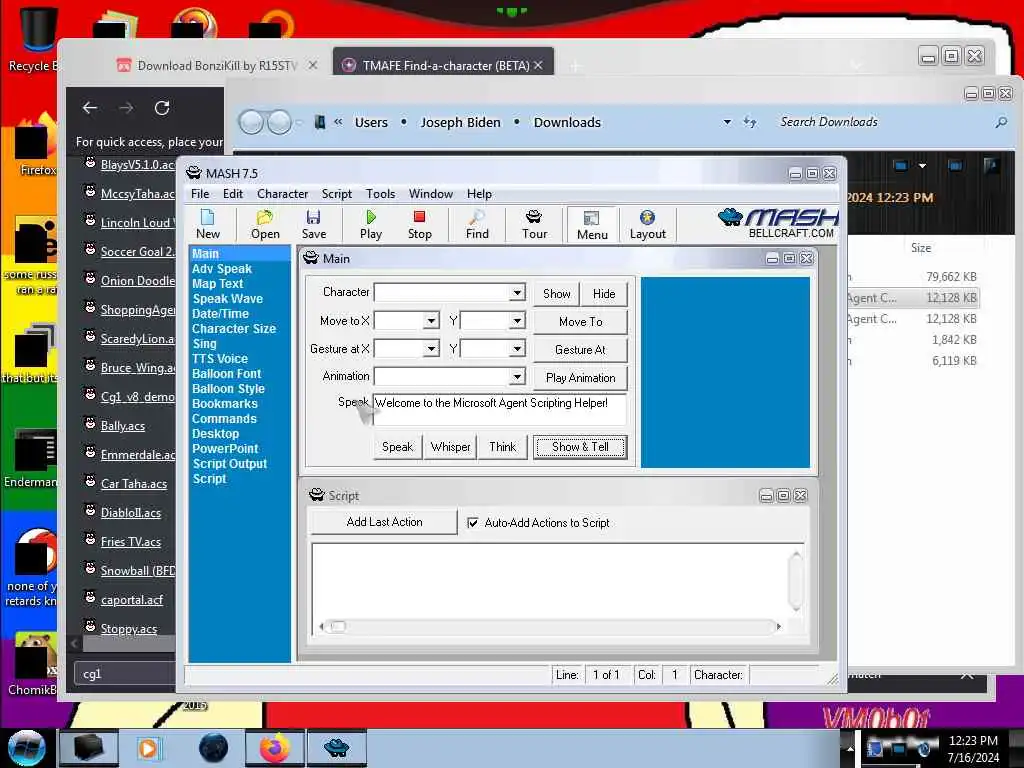Screen dimensions: 1024x768
Task: Click the Move To button
Action: coord(581,322)
